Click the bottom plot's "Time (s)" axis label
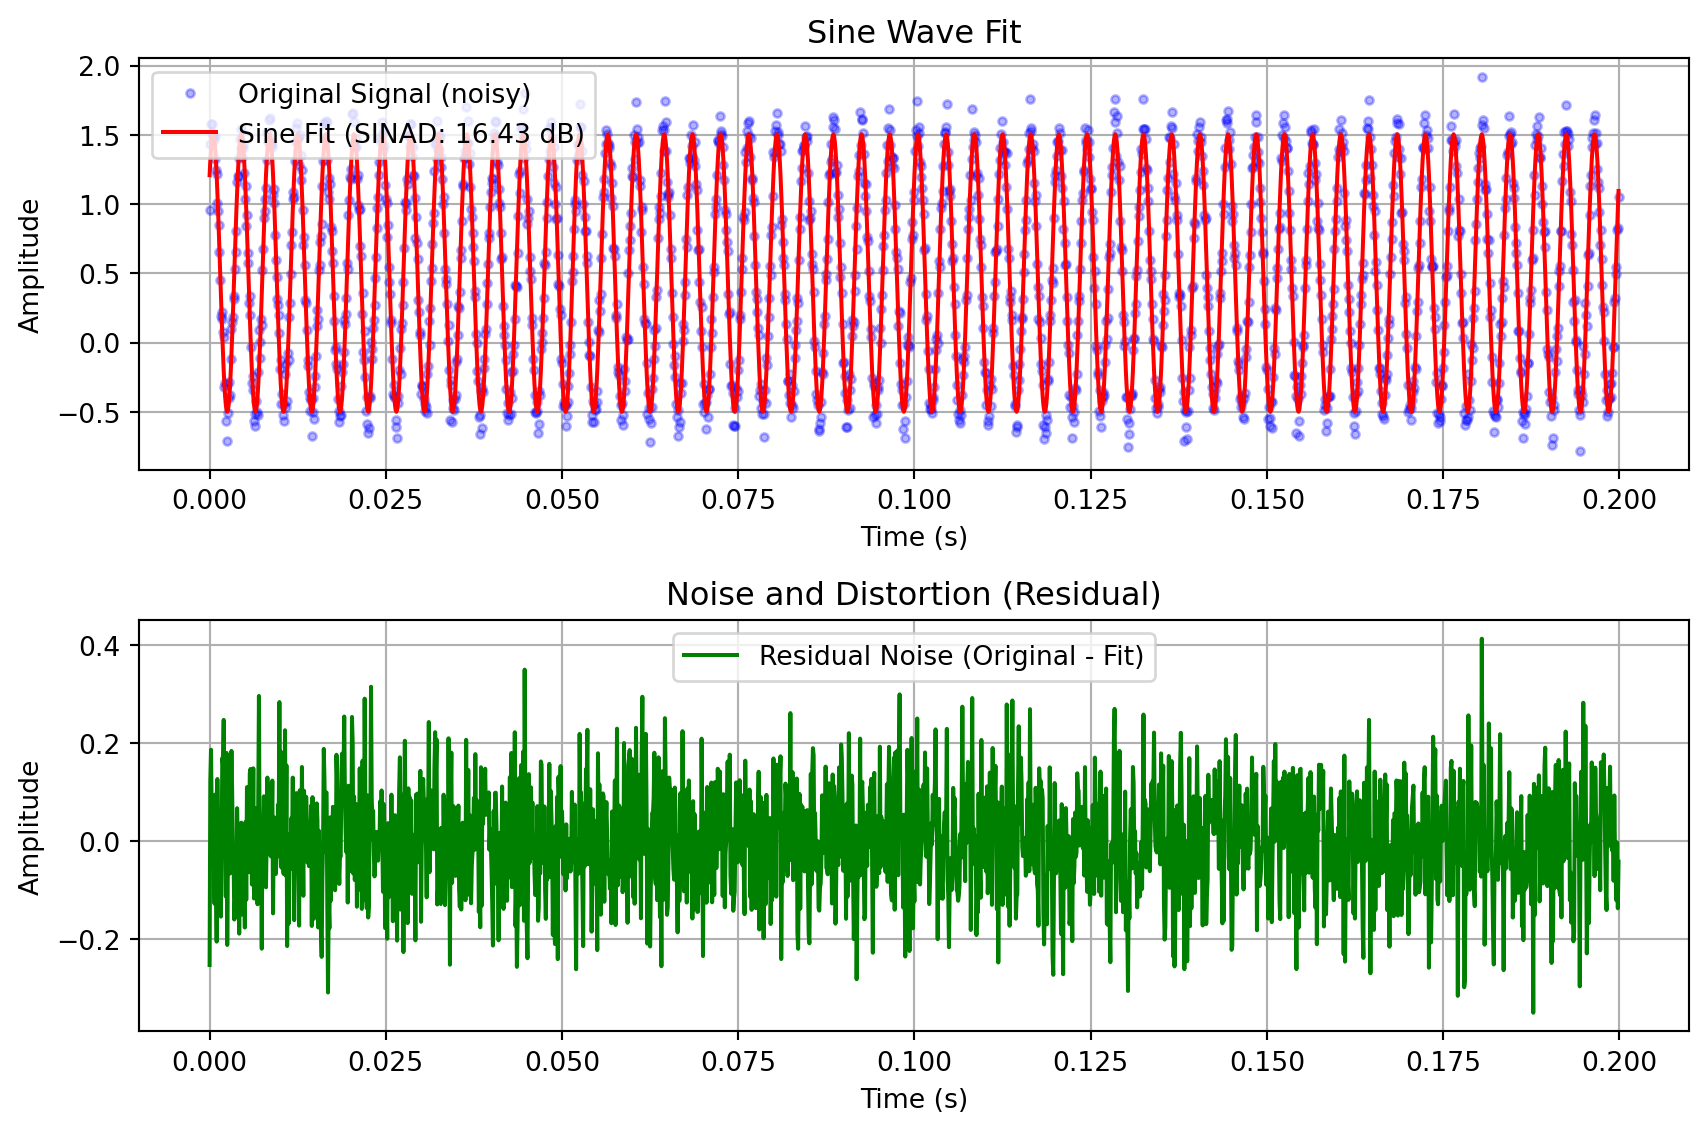This screenshot has height=1132, width=1708. (913, 1099)
